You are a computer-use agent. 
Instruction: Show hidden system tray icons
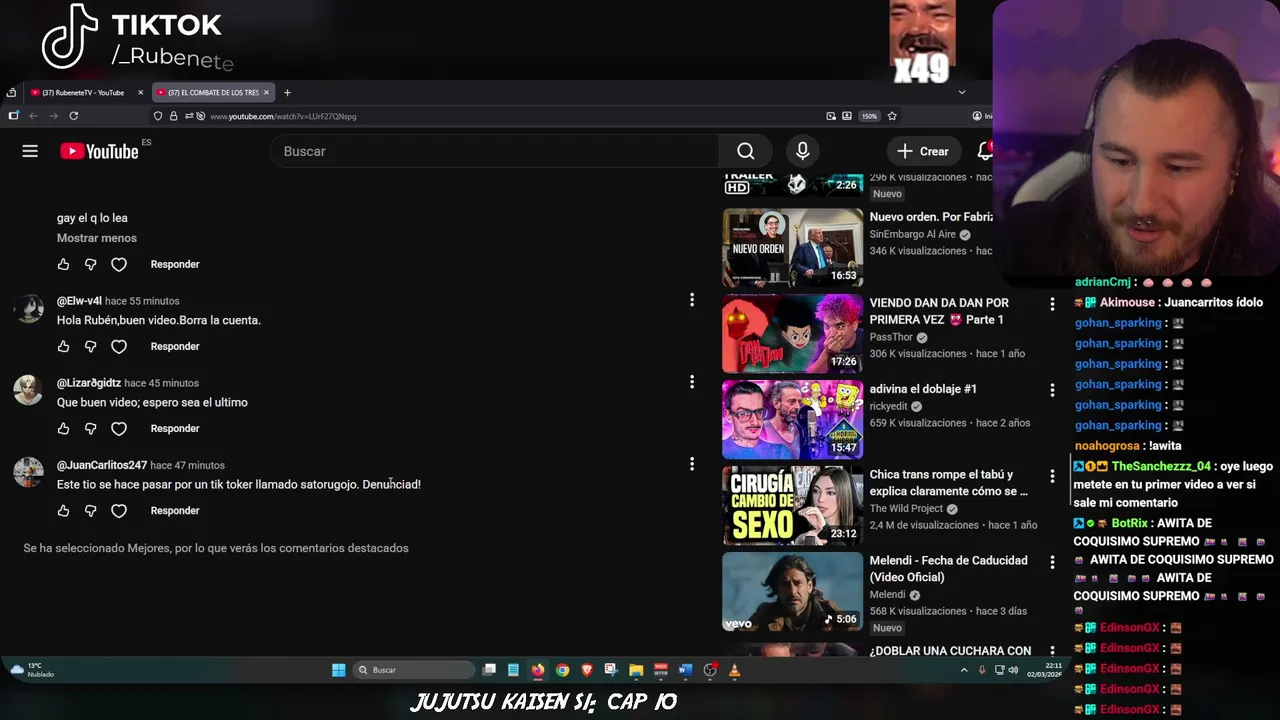pyautogui.click(x=964, y=670)
